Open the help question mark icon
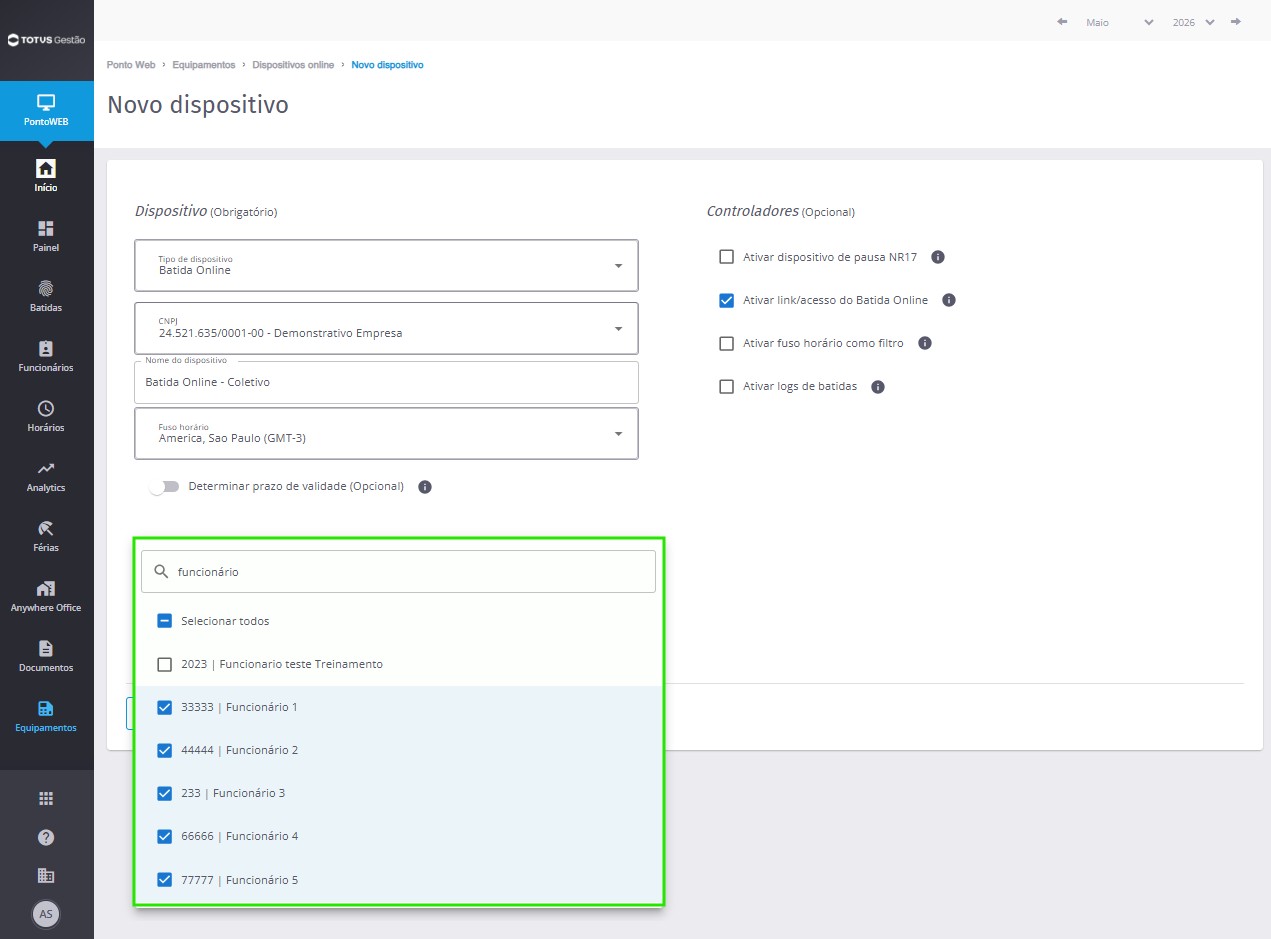The height and width of the screenshot is (939, 1271). coord(46,837)
